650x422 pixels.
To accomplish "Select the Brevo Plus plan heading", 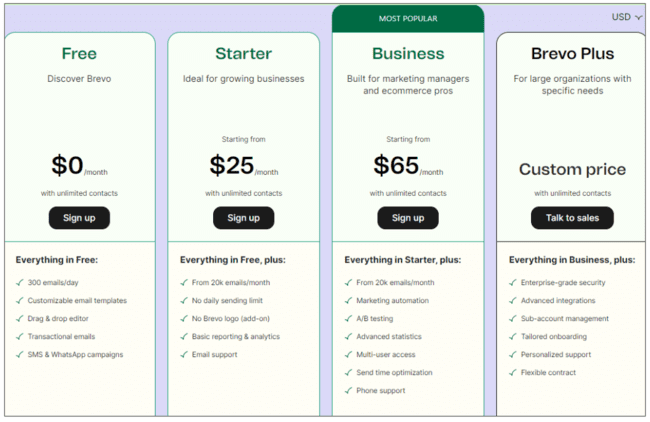I will point(572,54).
